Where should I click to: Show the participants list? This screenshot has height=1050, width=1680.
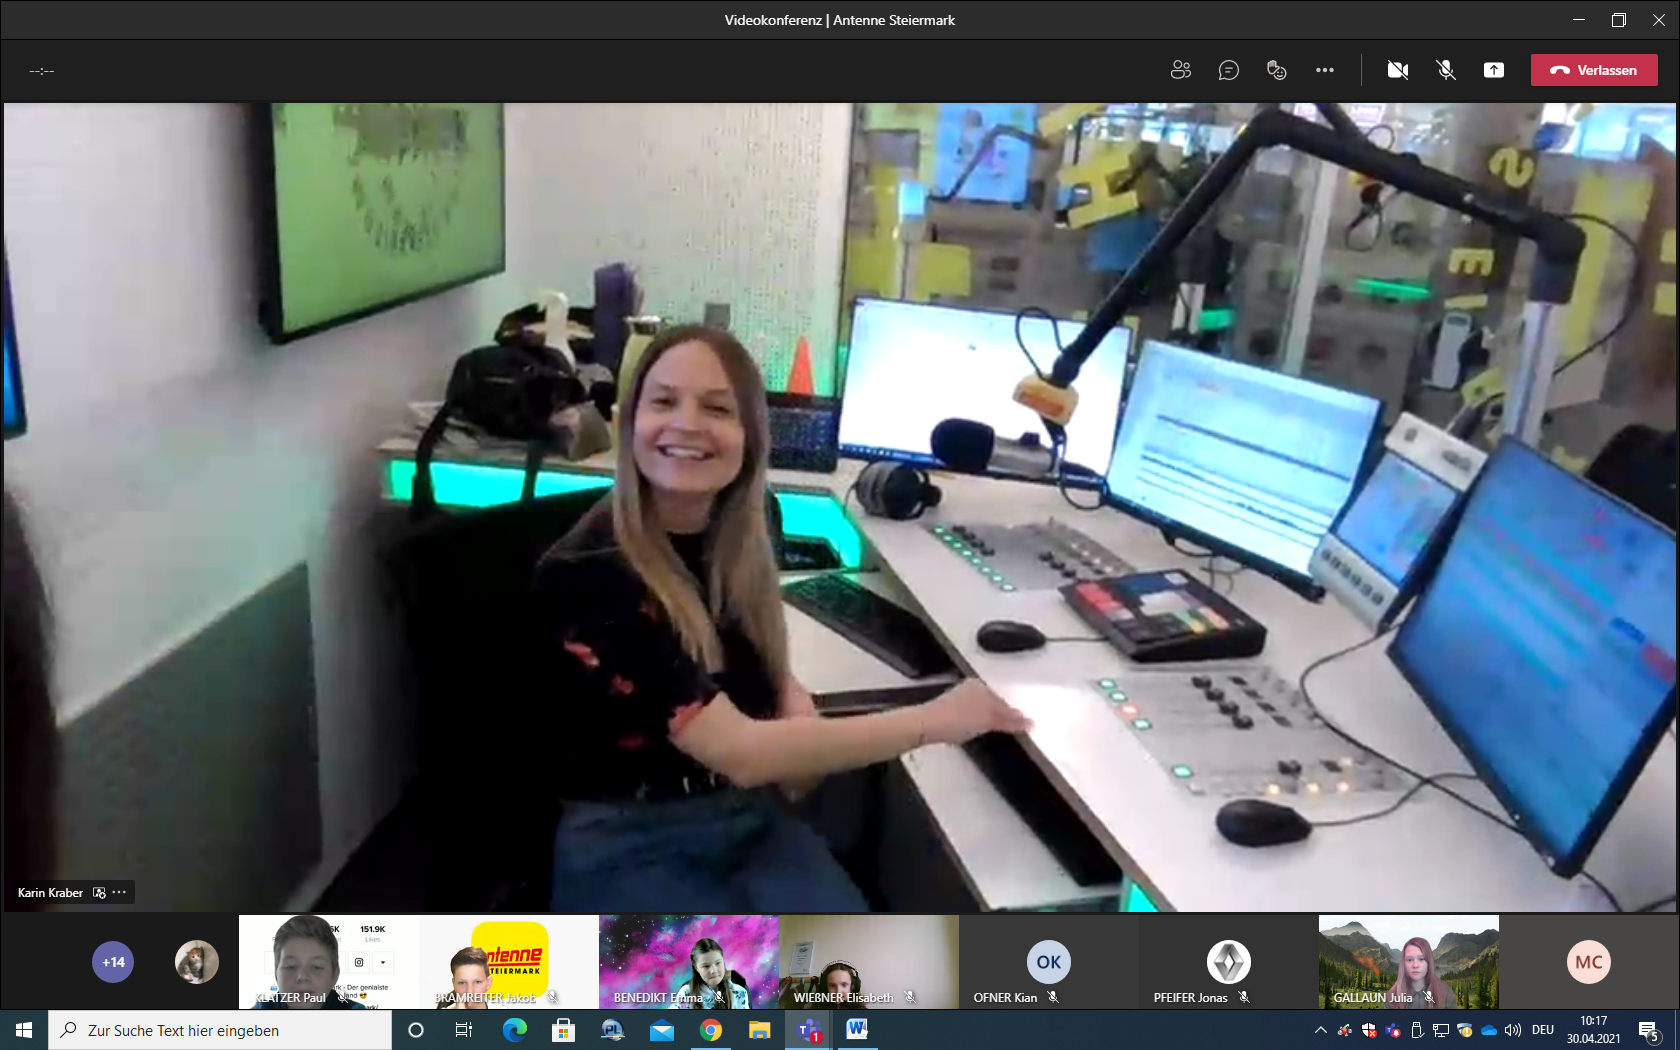click(1180, 70)
